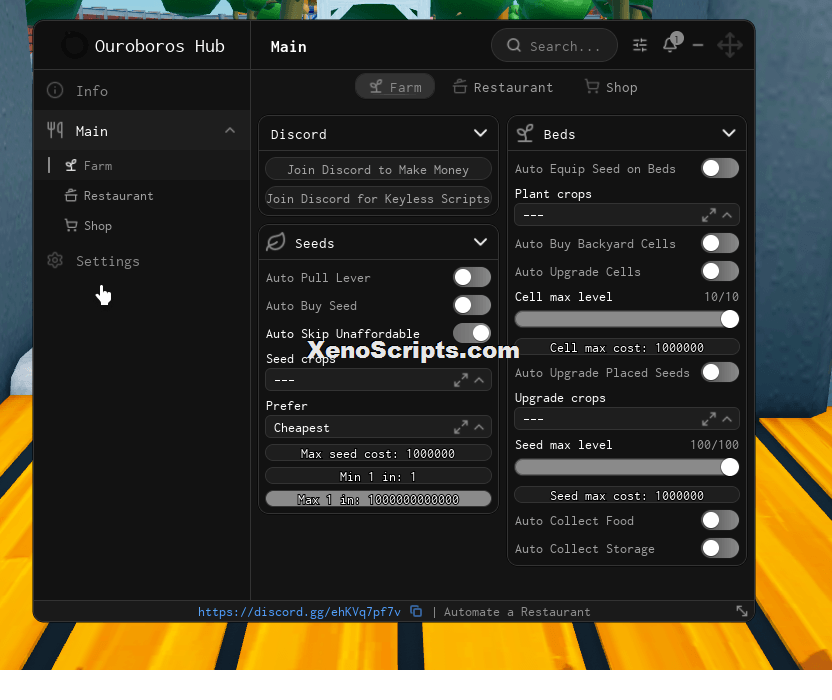Enable Auto Equip Seed on Beds
Screen dimensions: 832x700
pos(720,168)
